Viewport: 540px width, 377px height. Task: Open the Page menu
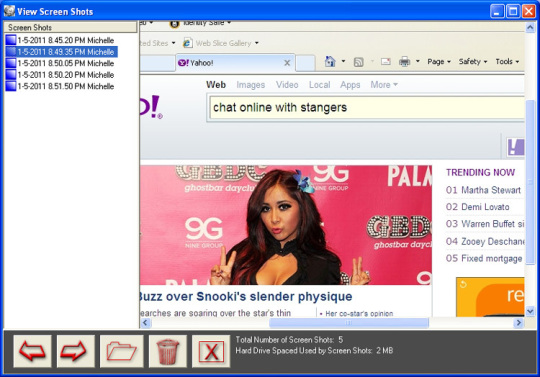tap(439, 62)
